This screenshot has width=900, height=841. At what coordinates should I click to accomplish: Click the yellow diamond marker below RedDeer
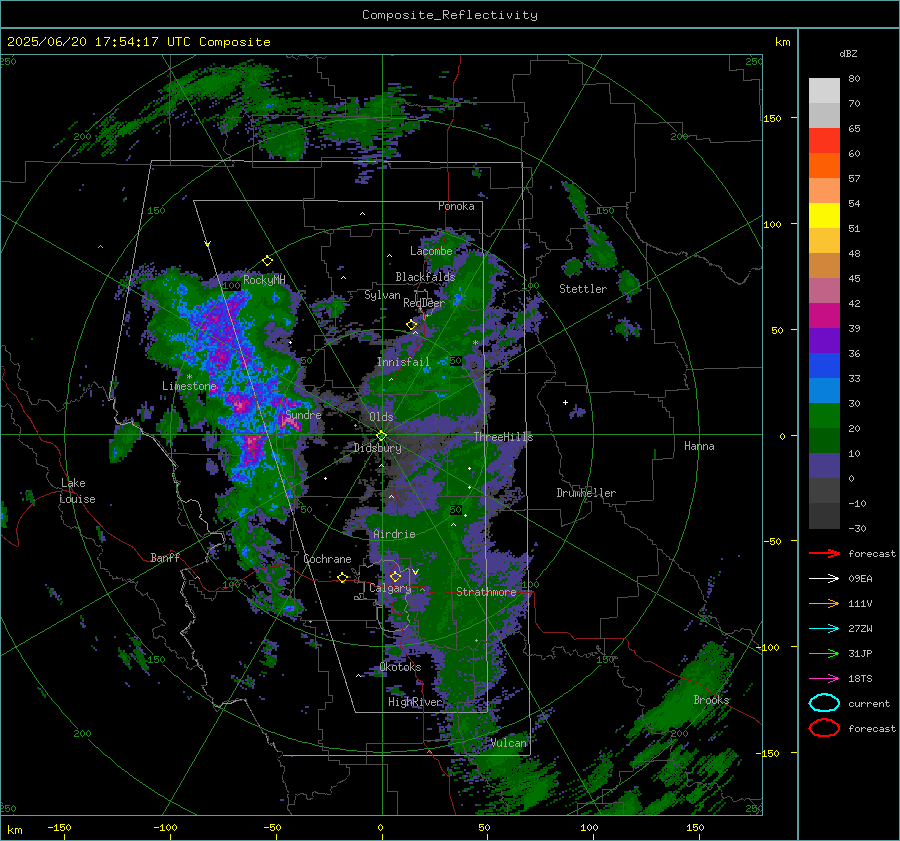coord(411,324)
